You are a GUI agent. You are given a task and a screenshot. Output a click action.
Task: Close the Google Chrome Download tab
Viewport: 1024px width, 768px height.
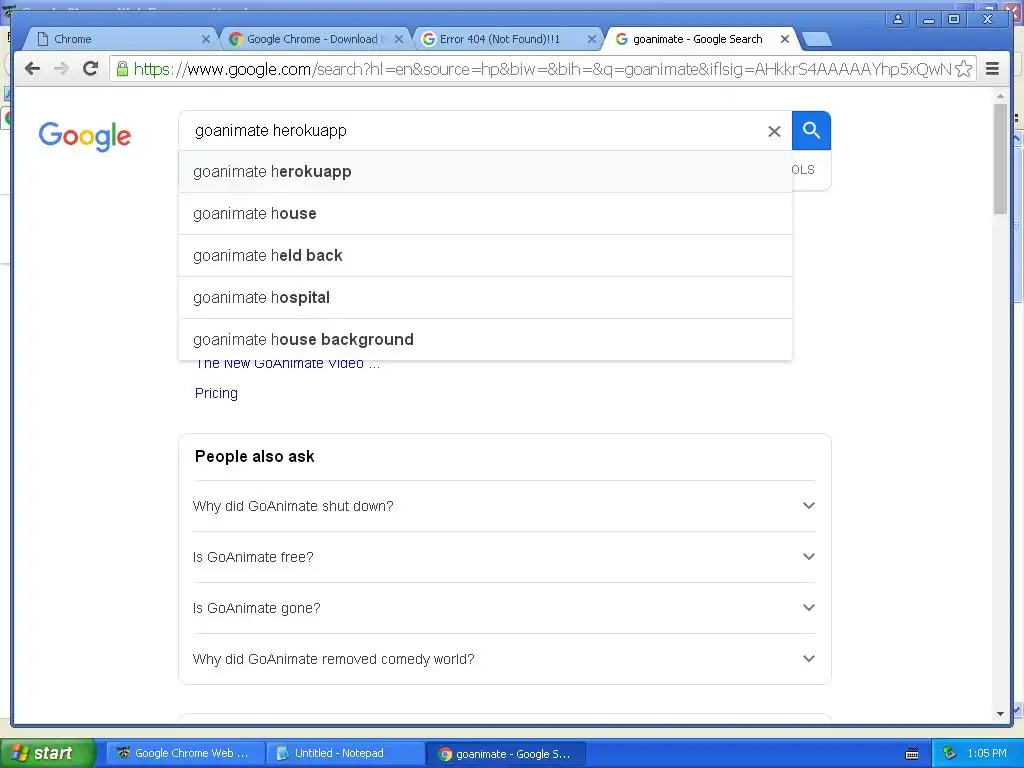[x=399, y=39]
